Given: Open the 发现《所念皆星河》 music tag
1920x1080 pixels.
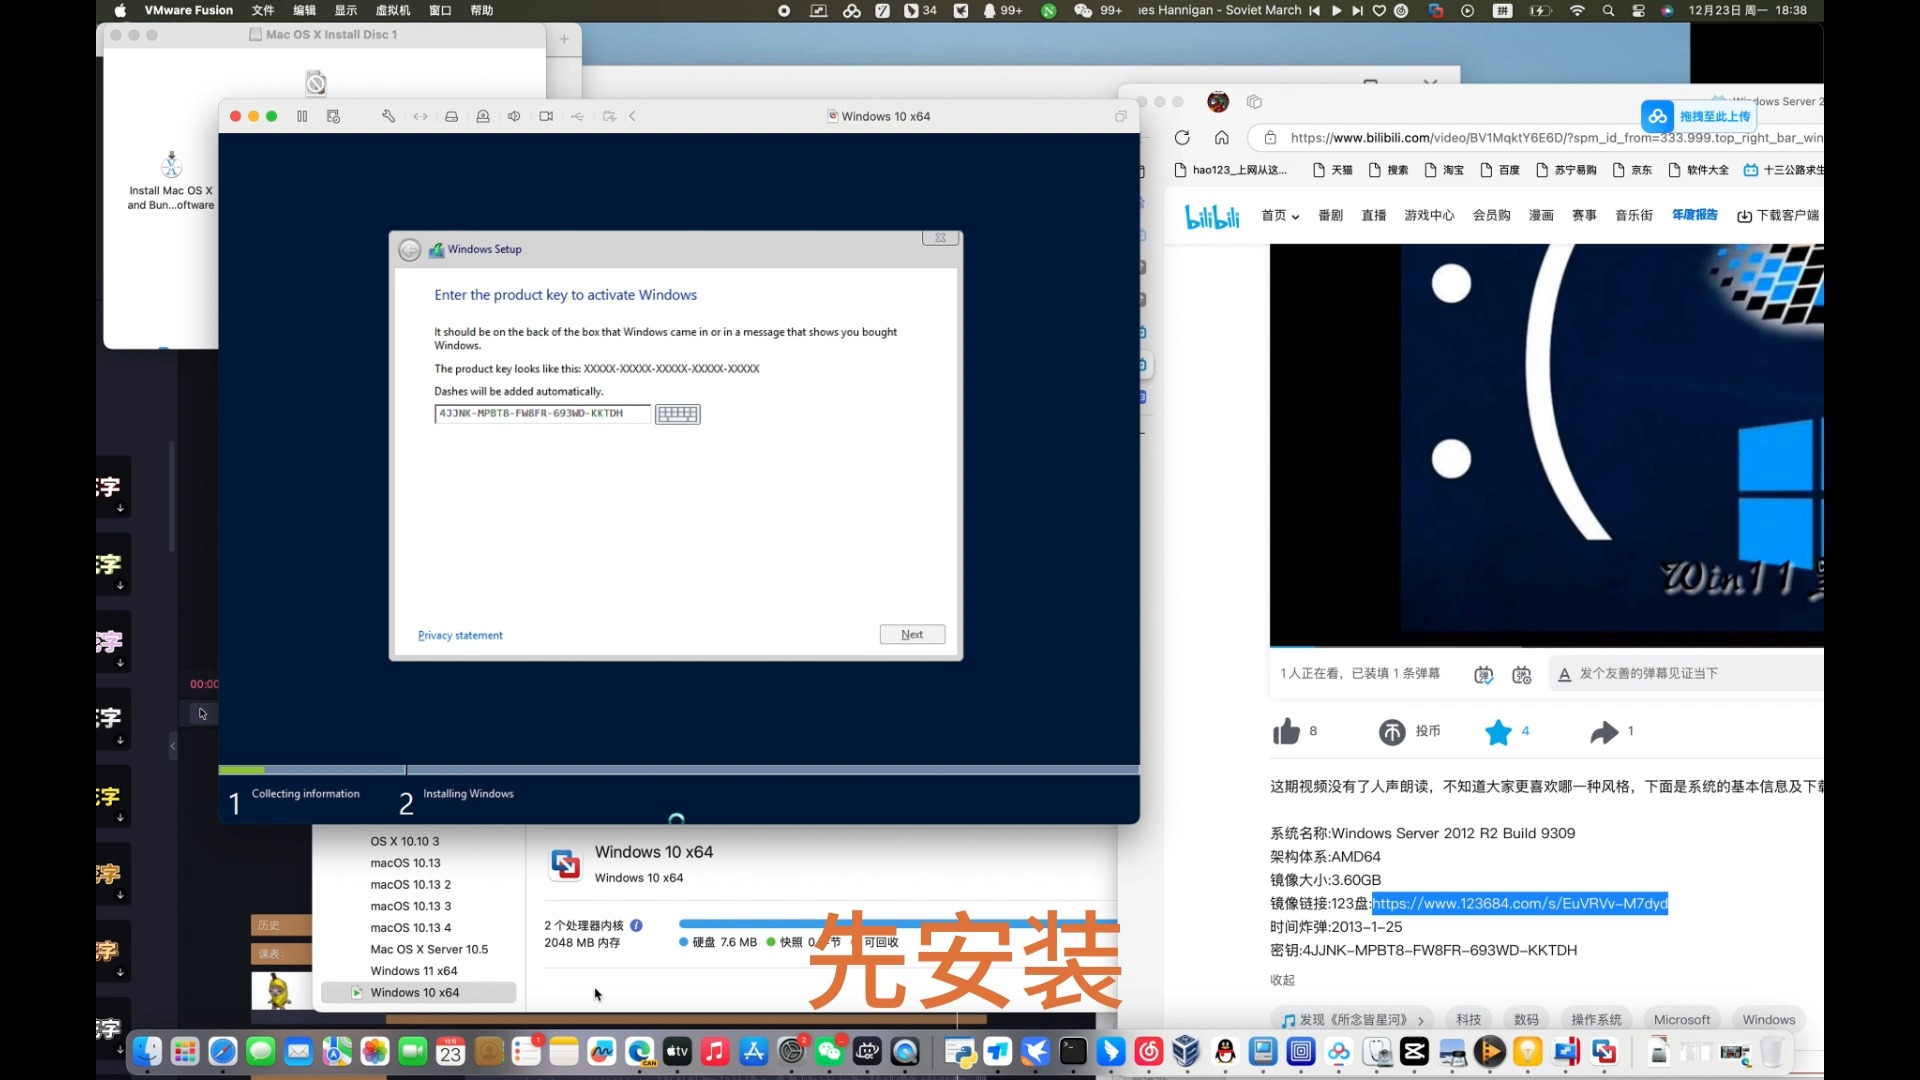Looking at the screenshot, I should 1353,1019.
